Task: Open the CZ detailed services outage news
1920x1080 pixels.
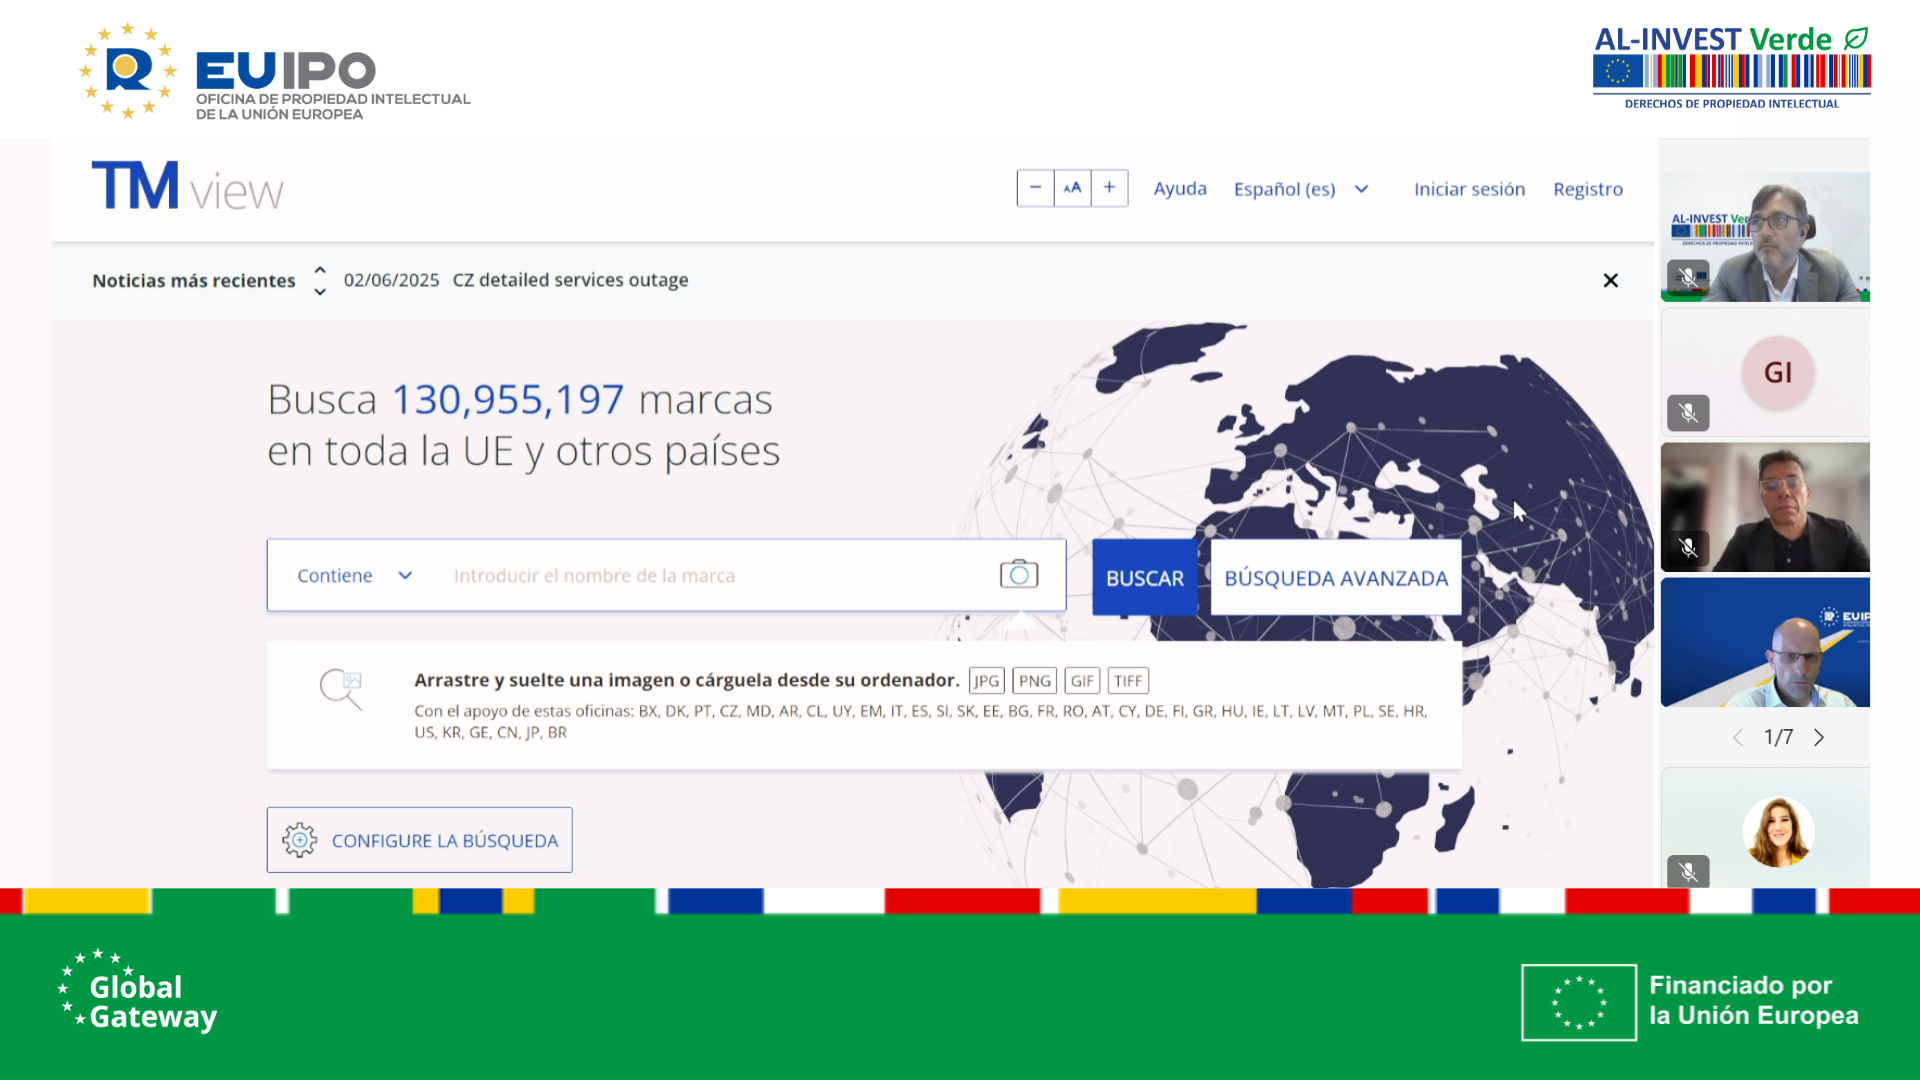Action: (x=570, y=280)
